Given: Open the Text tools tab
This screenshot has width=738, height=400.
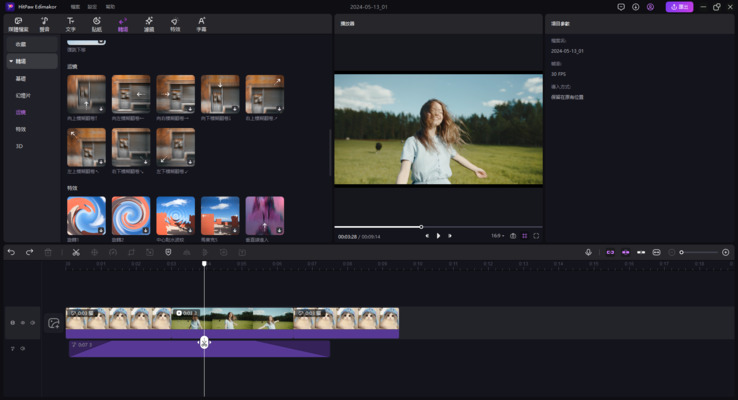Looking at the screenshot, I should [x=70, y=24].
